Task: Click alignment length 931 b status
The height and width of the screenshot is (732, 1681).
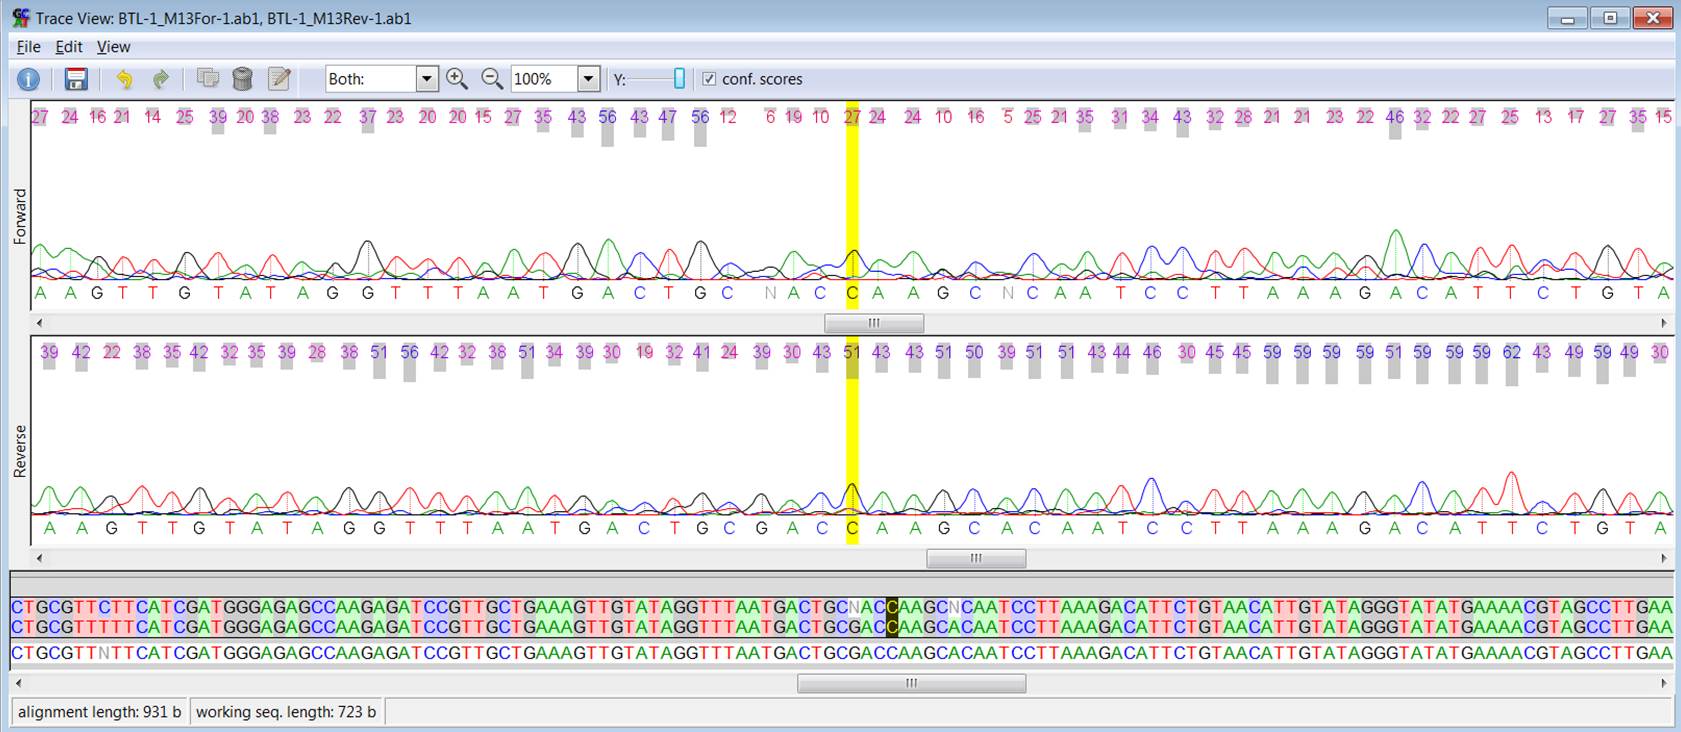Action: click(99, 712)
